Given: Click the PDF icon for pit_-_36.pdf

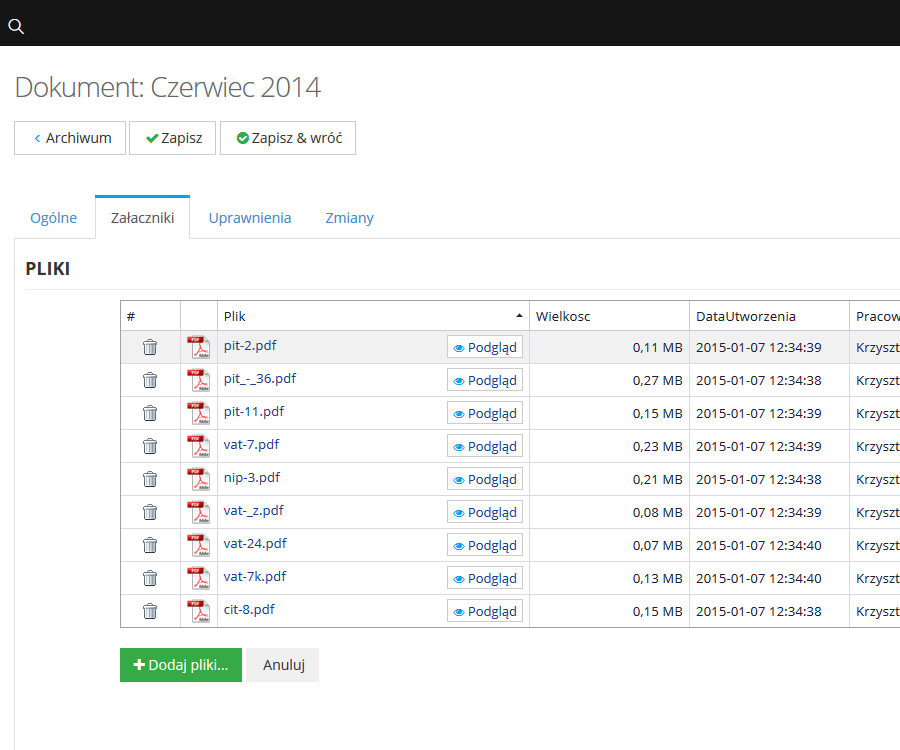Looking at the screenshot, I should pyautogui.click(x=199, y=380).
